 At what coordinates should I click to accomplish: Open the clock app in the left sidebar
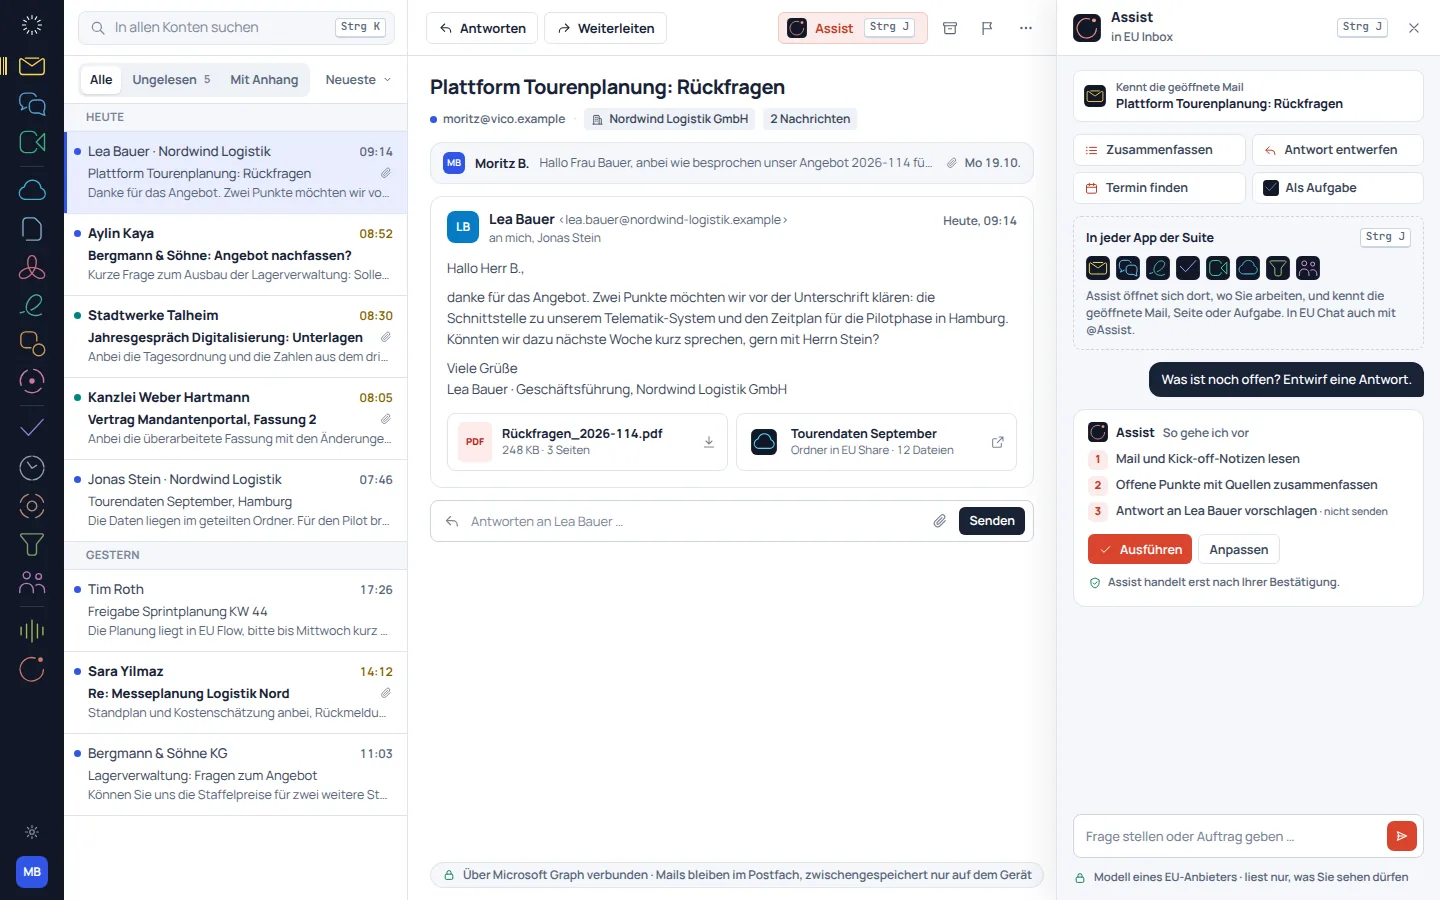pos(32,467)
